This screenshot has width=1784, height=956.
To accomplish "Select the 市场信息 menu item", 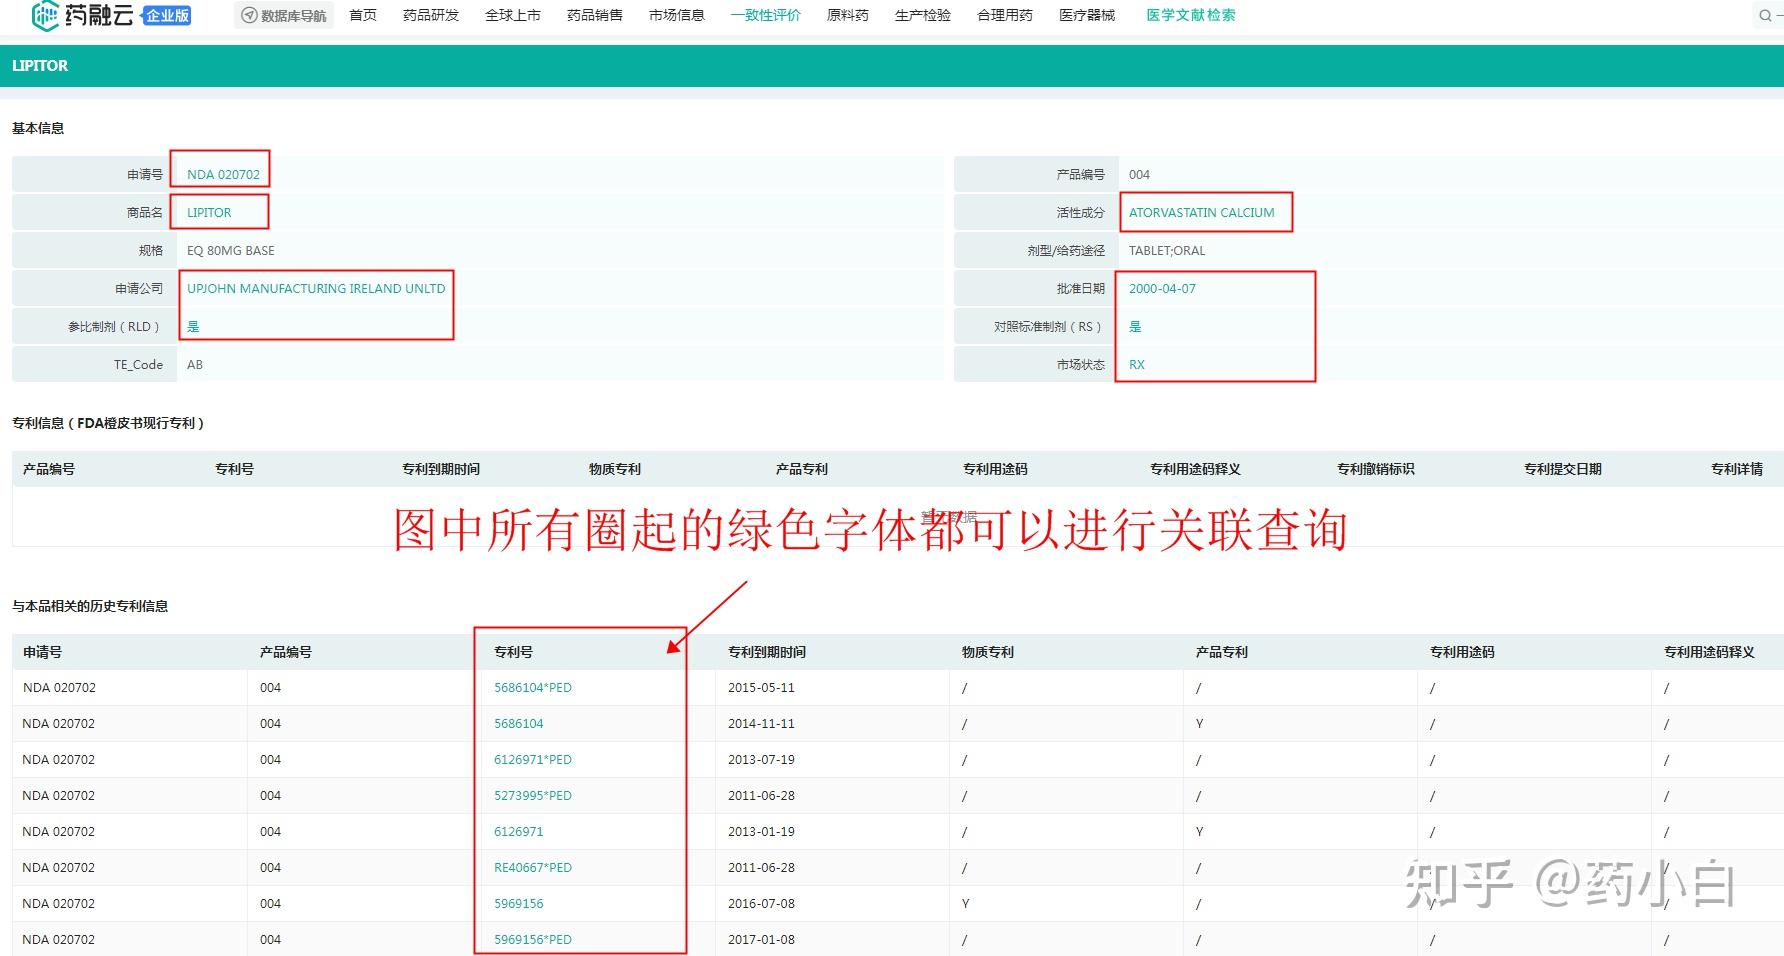I will point(676,14).
